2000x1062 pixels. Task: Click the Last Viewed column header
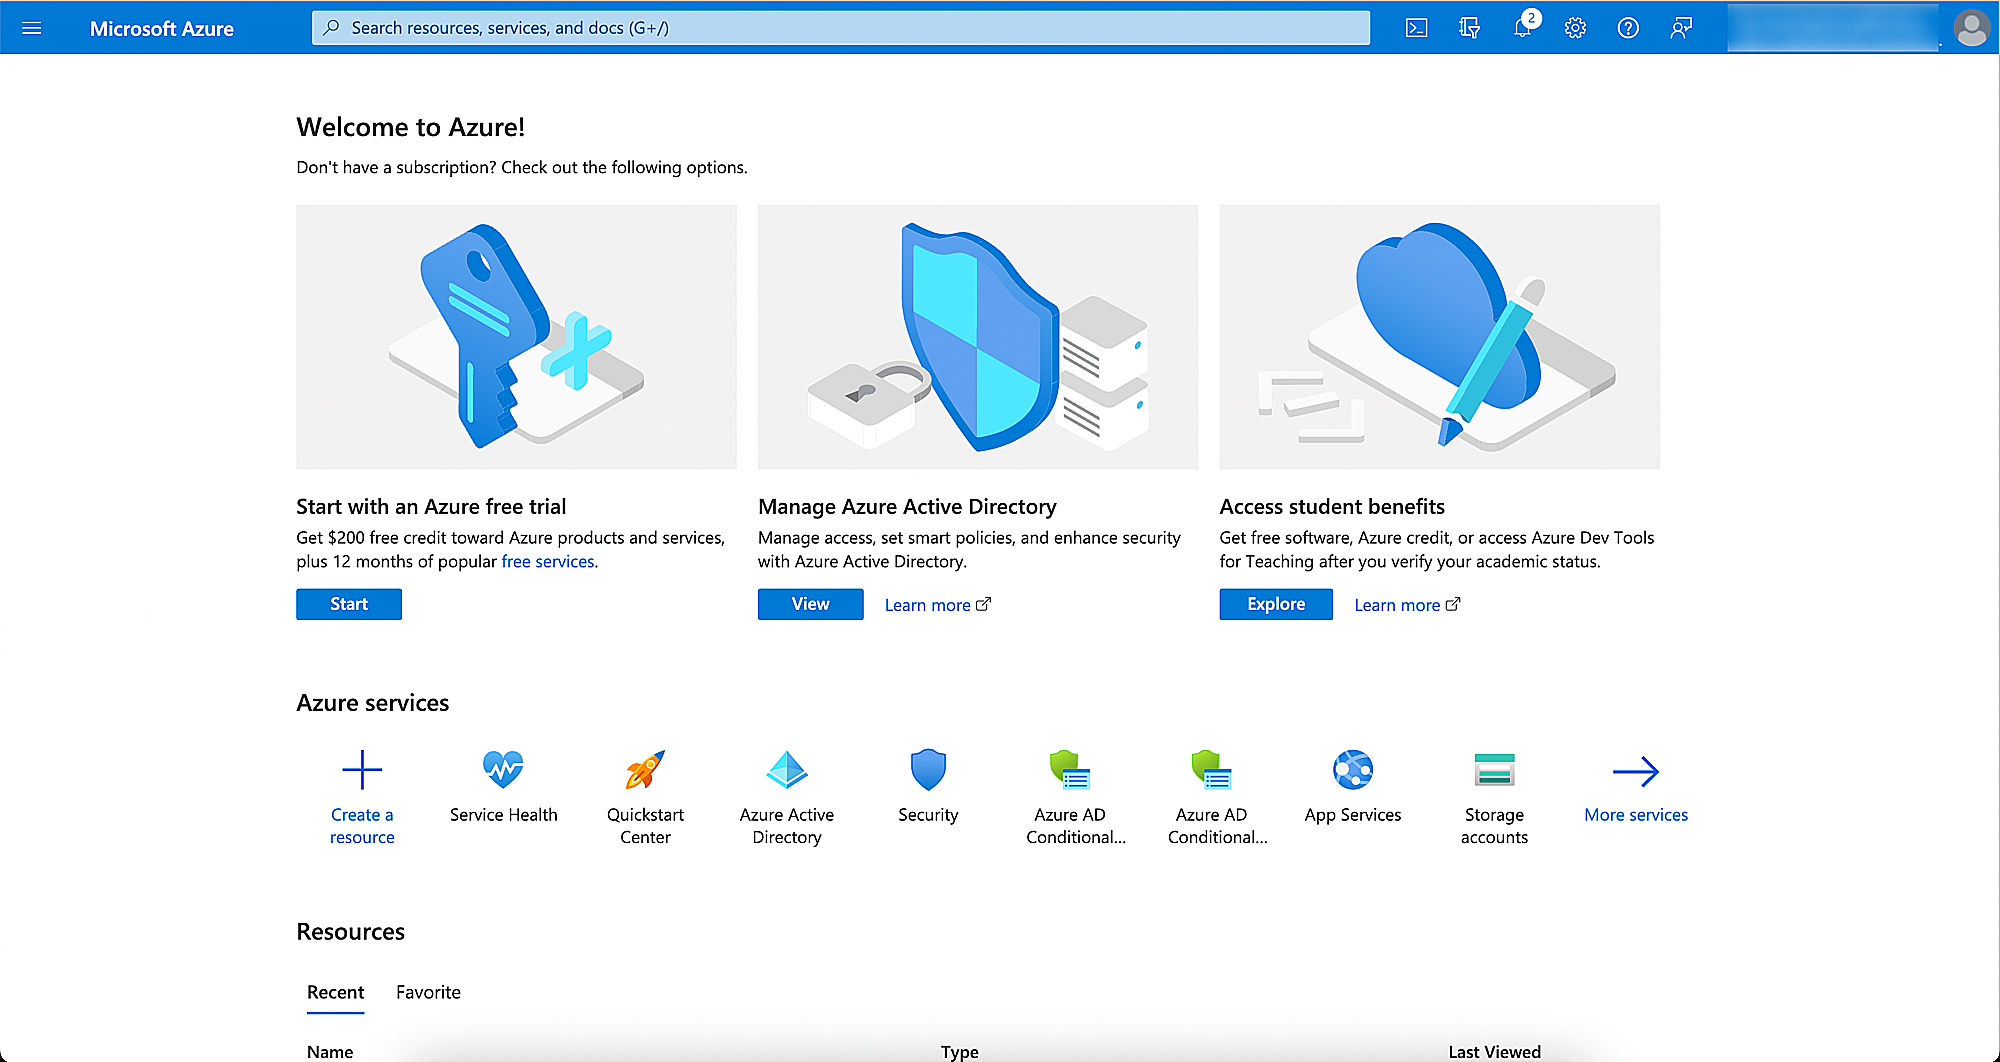[x=1494, y=1052]
